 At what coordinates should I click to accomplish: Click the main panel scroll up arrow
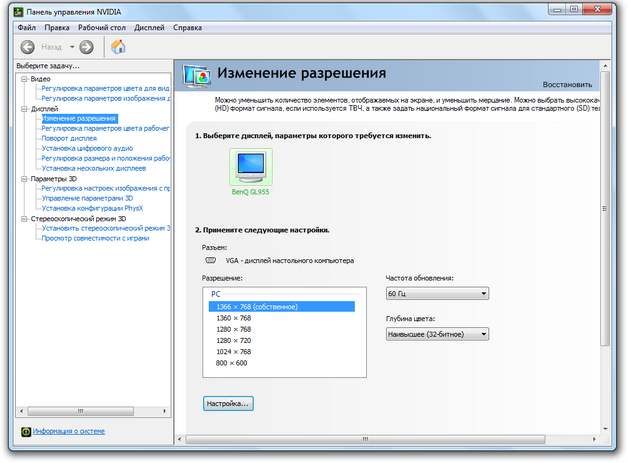pyautogui.click(x=605, y=66)
